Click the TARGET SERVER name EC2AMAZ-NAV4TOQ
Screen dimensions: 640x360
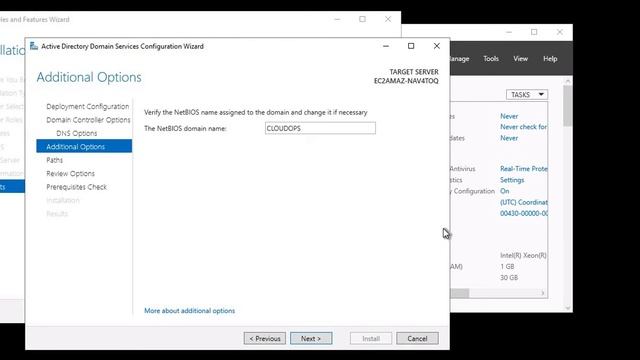point(406,81)
